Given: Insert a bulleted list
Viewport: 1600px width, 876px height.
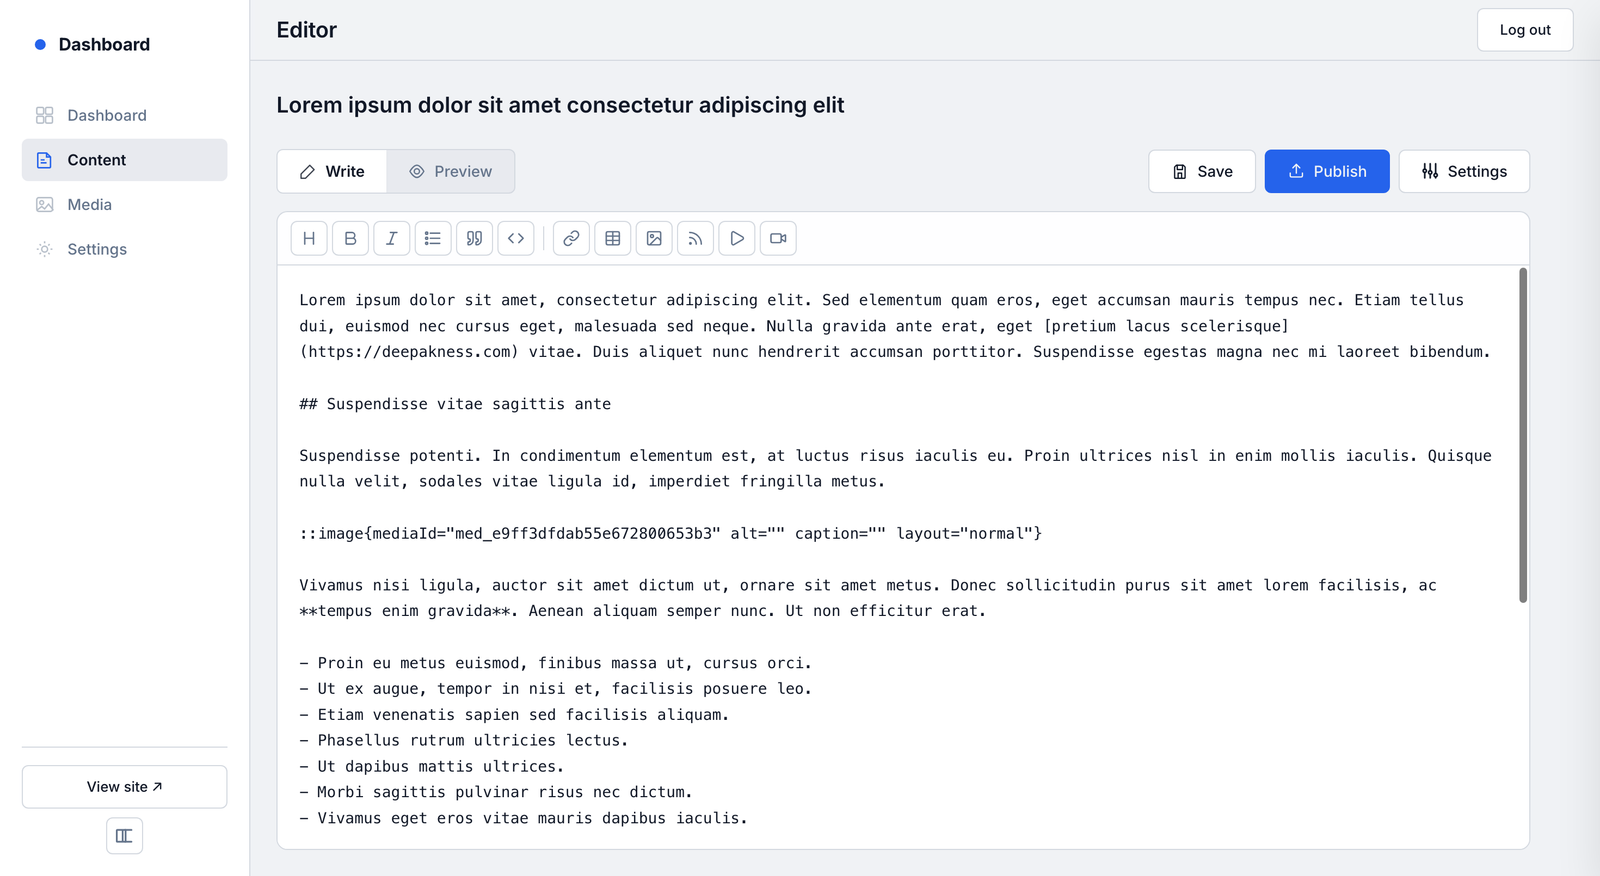Looking at the screenshot, I should click(433, 238).
